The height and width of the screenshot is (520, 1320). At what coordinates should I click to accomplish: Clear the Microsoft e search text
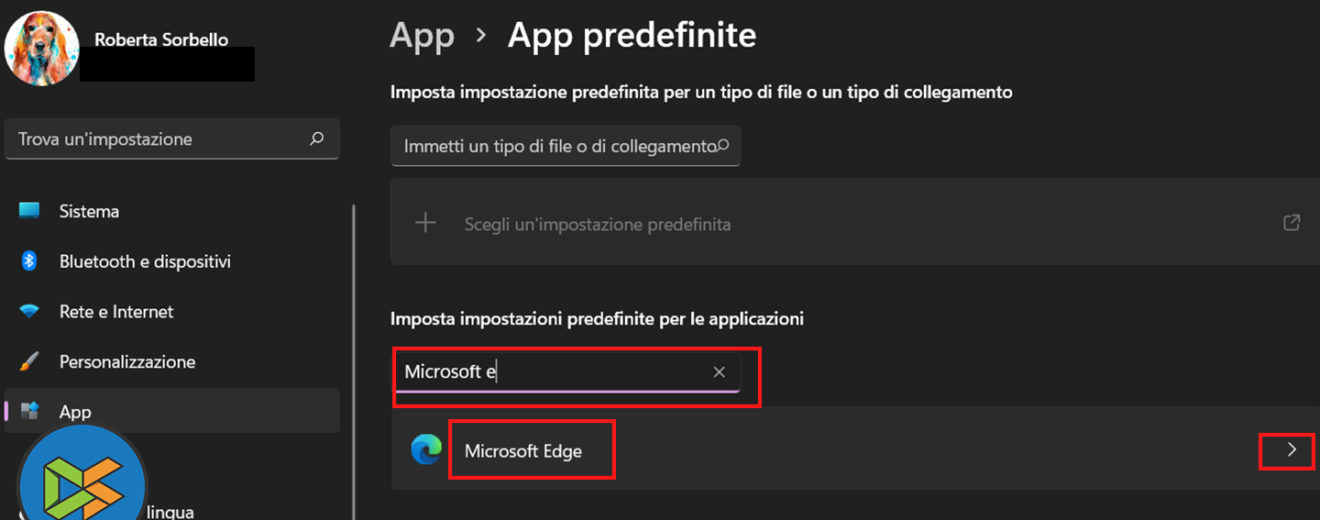pyautogui.click(x=719, y=372)
